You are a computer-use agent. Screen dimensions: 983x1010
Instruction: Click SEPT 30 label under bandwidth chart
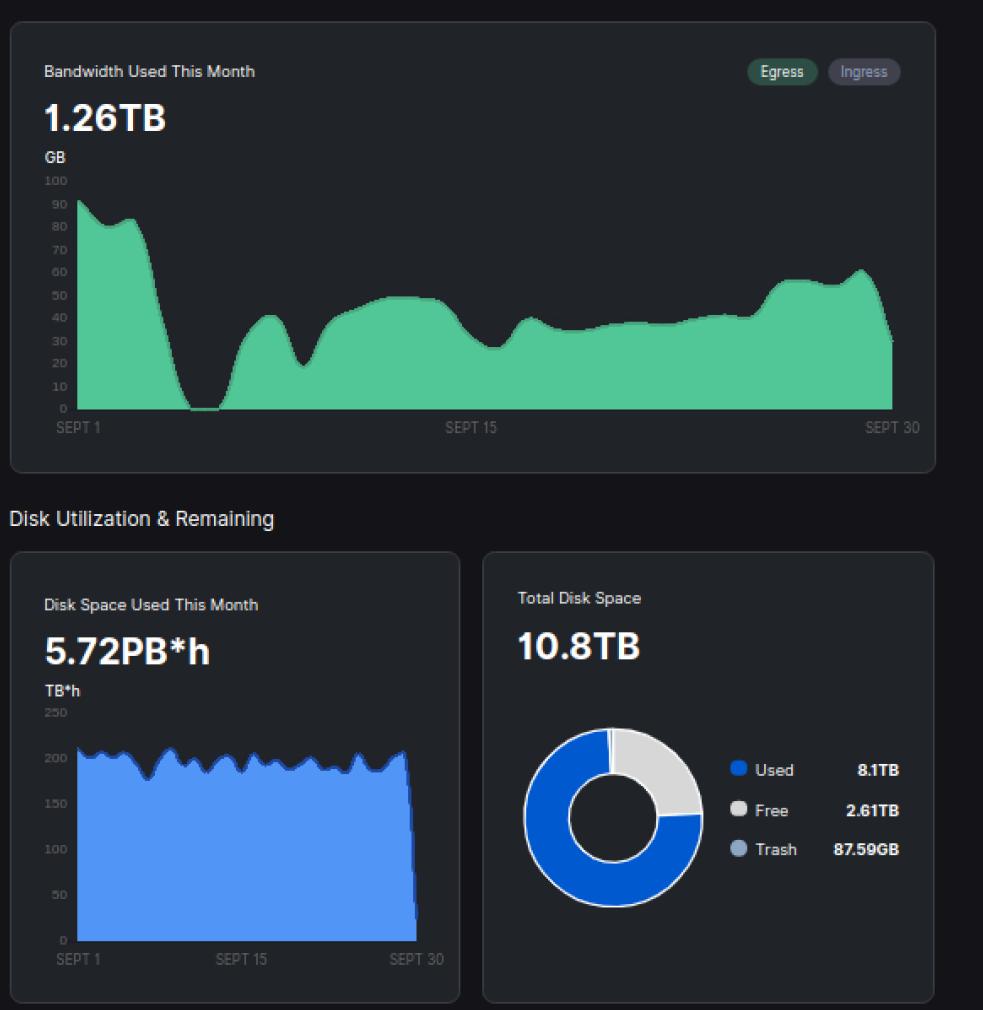(x=892, y=428)
